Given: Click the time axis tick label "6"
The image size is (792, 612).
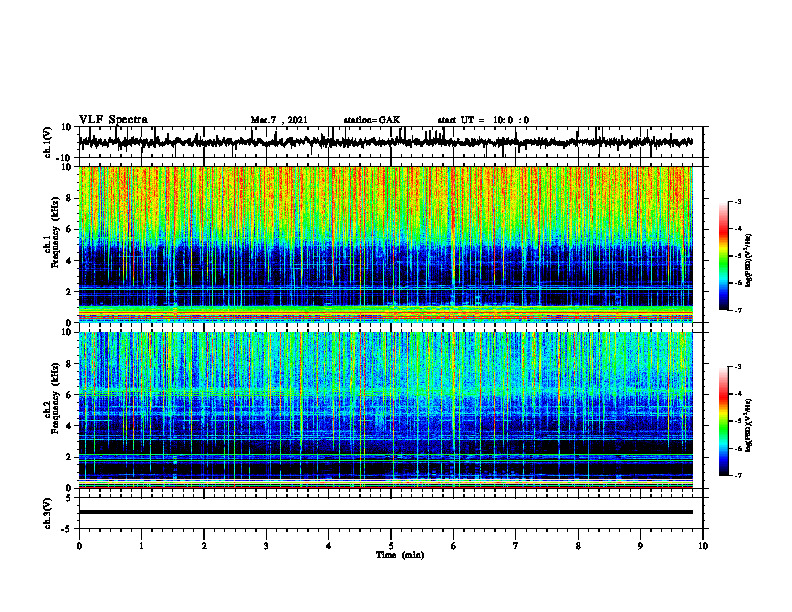Looking at the screenshot, I should 454,546.
